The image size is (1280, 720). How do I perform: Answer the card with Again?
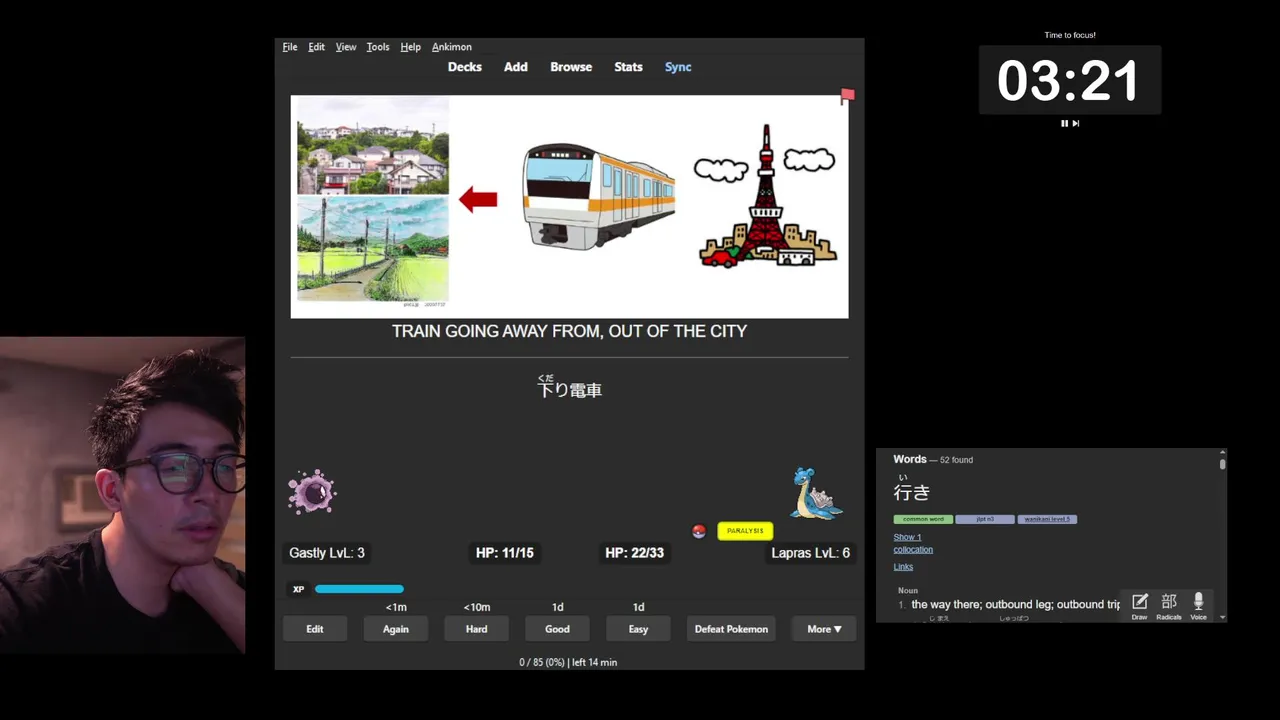point(396,629)
